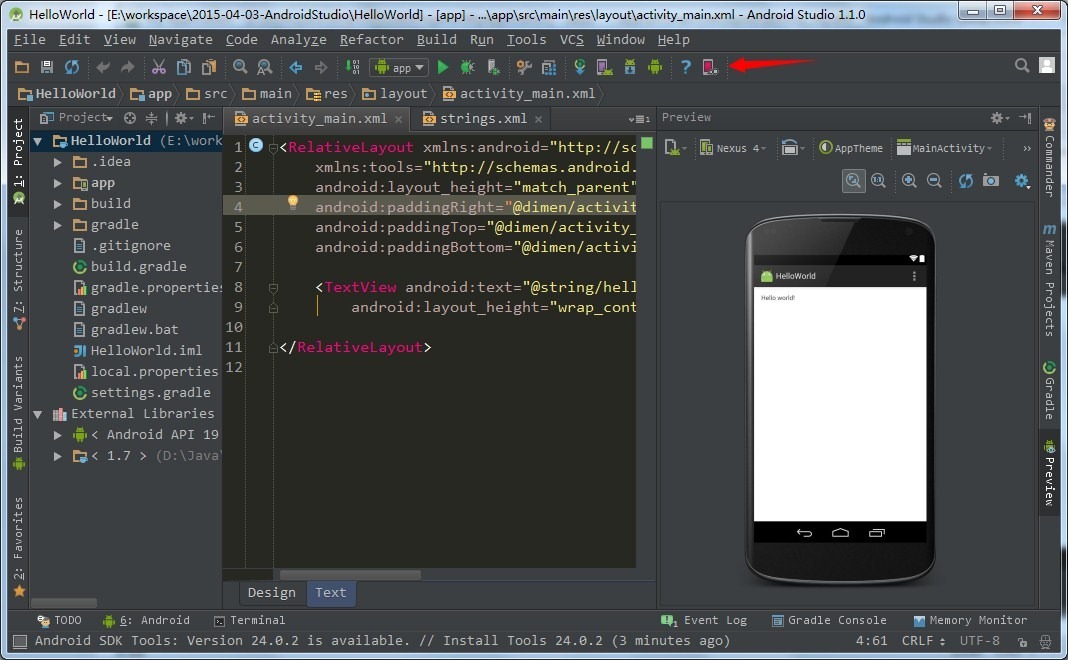This screenshot has height=660, width=1068.
Task: Click the Open folder toolbar icon
Action: (22, 67)
